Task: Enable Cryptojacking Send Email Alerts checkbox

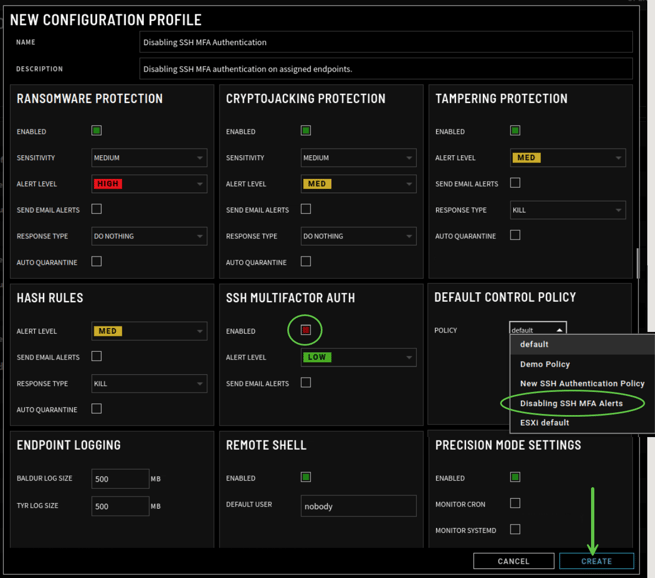Action: click(306, 209)
